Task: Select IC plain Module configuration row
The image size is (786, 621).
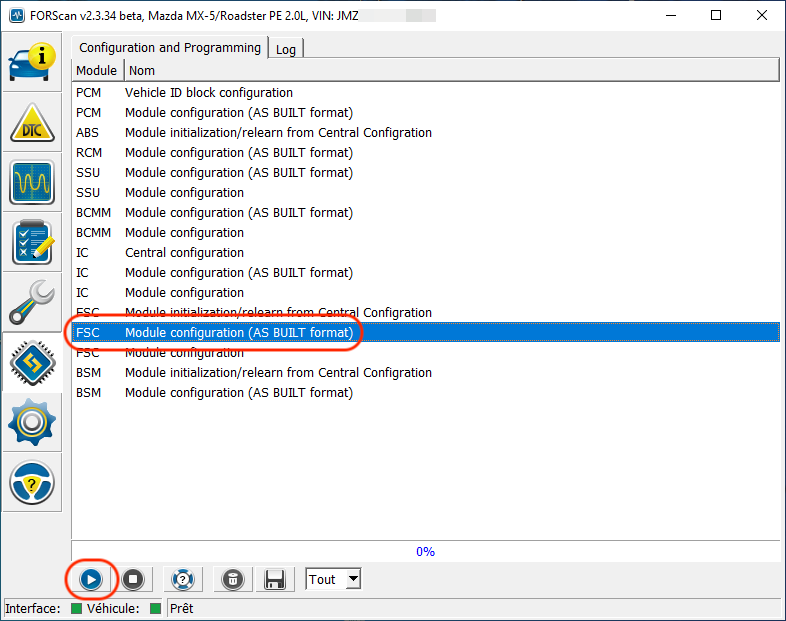Action: pos(426,293)
